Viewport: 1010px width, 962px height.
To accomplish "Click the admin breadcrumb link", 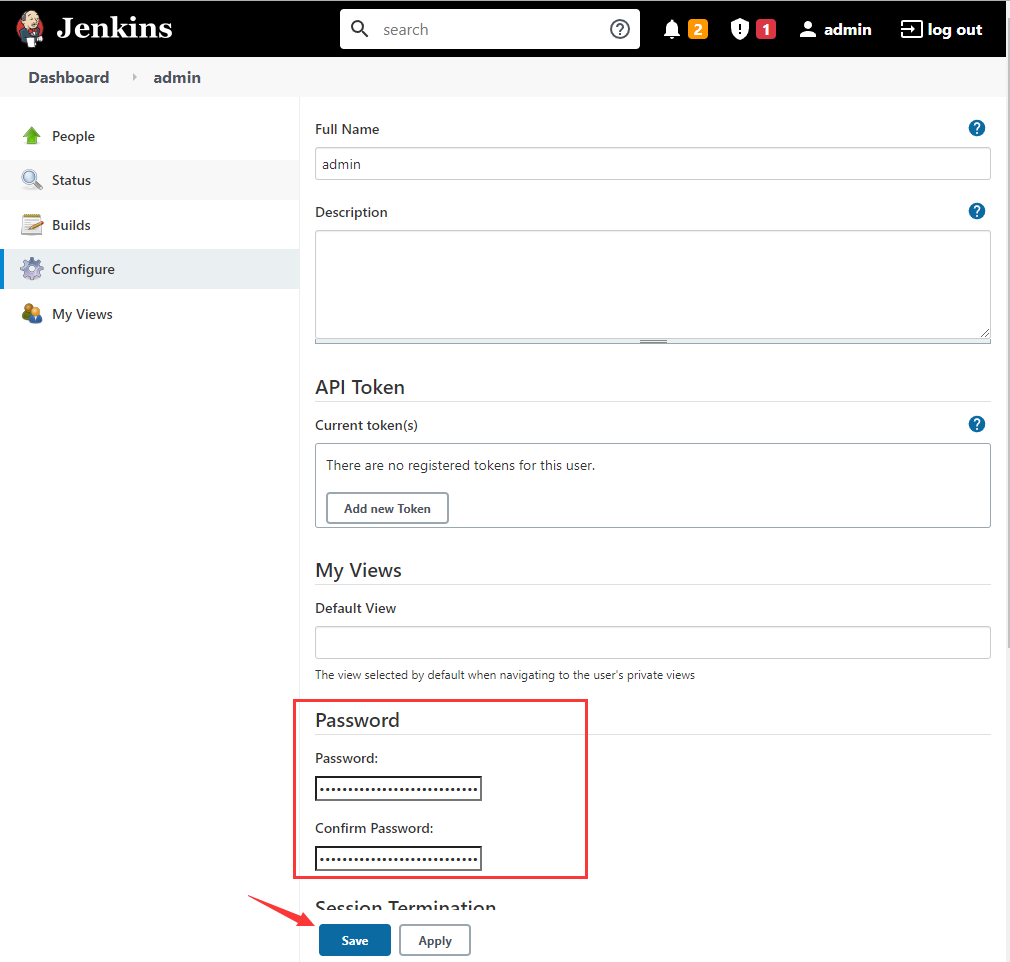I will coord(177,77).
